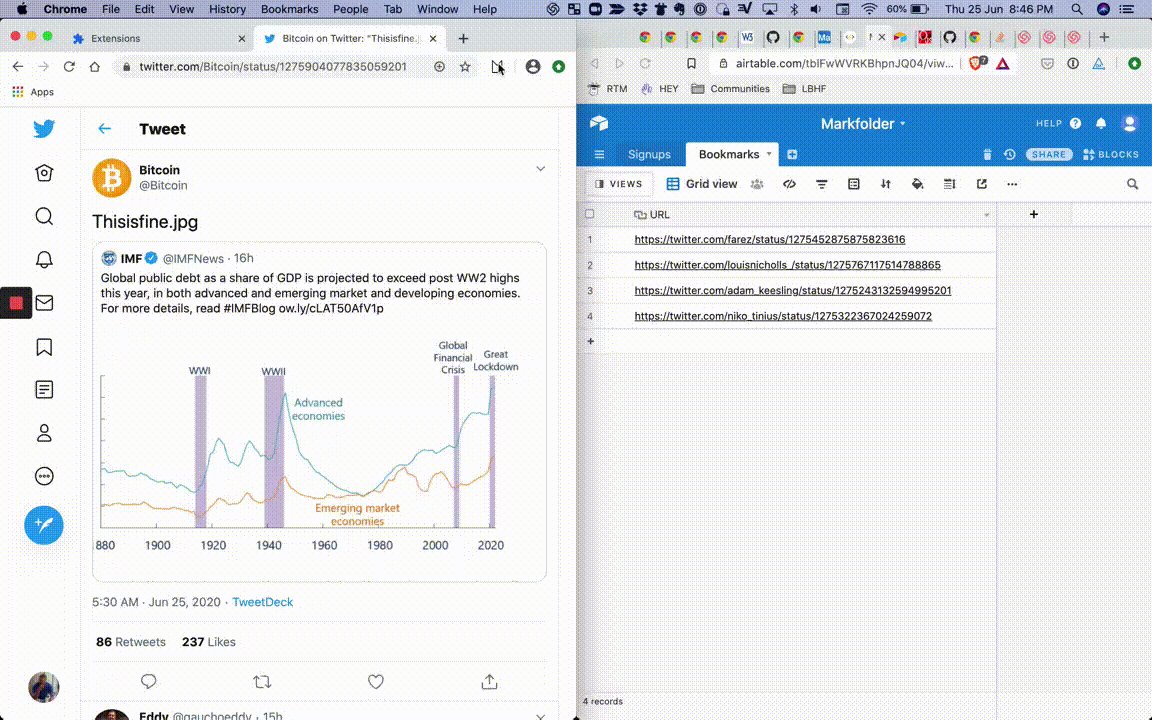
Task: Open adam_keesling tweet URL row 3
Action: pos(793,291)
